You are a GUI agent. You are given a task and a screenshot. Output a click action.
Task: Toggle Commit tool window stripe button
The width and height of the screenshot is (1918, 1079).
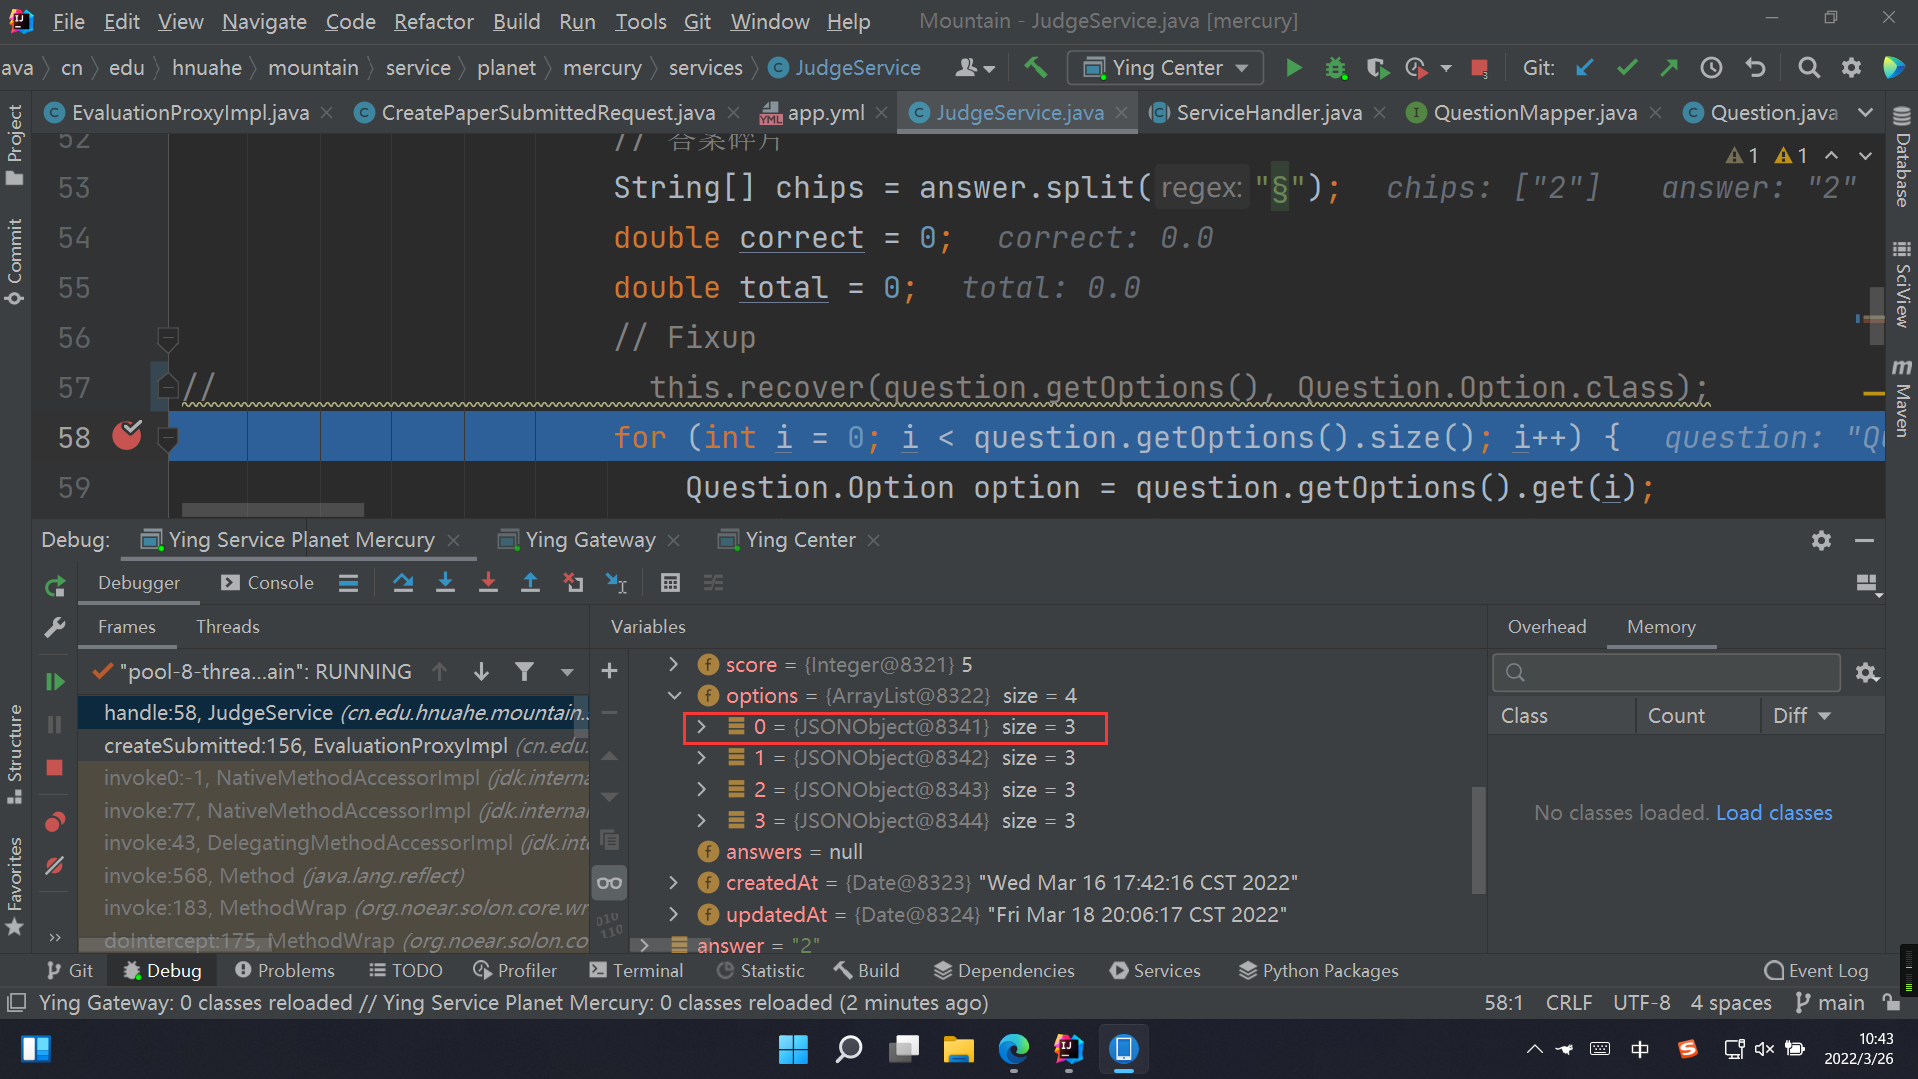(15, 262)
